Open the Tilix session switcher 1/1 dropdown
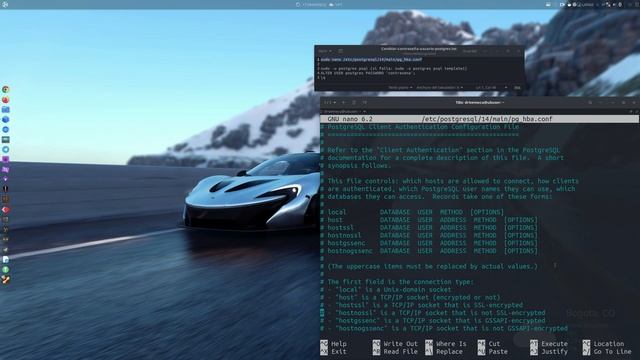 [330, 102]
